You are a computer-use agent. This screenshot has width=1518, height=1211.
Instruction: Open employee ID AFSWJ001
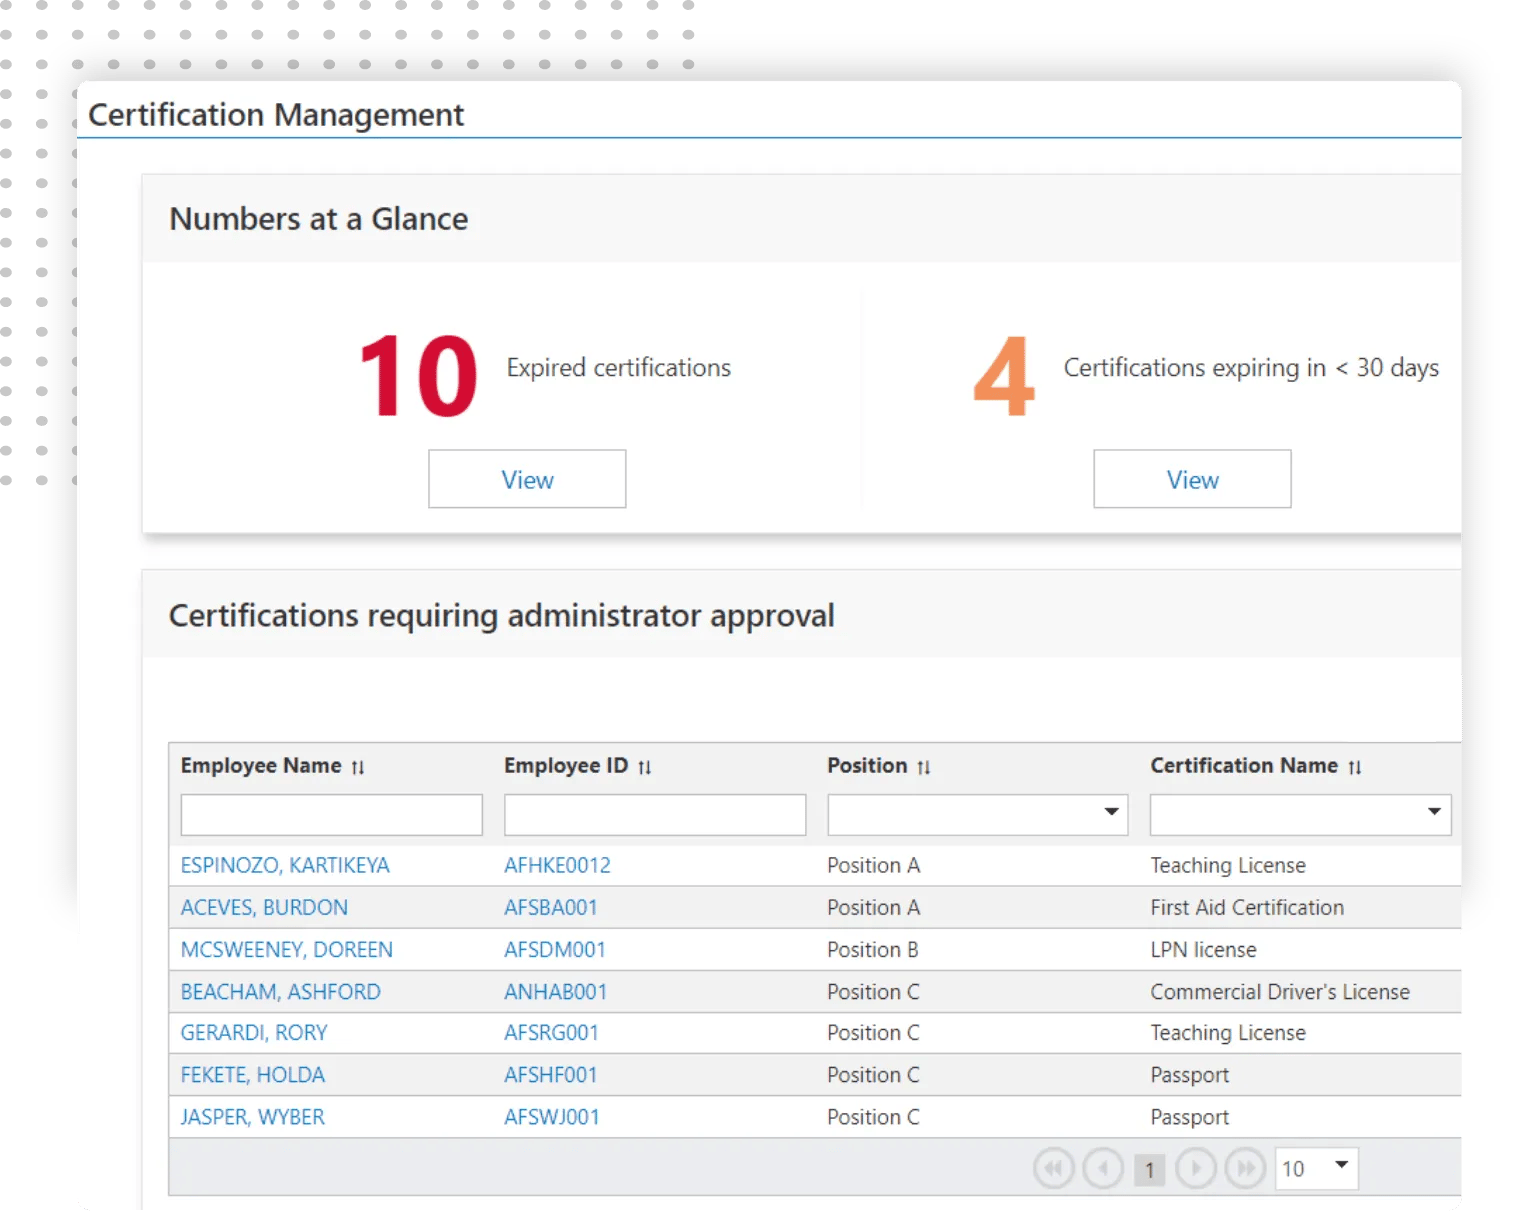(551, 1116)
